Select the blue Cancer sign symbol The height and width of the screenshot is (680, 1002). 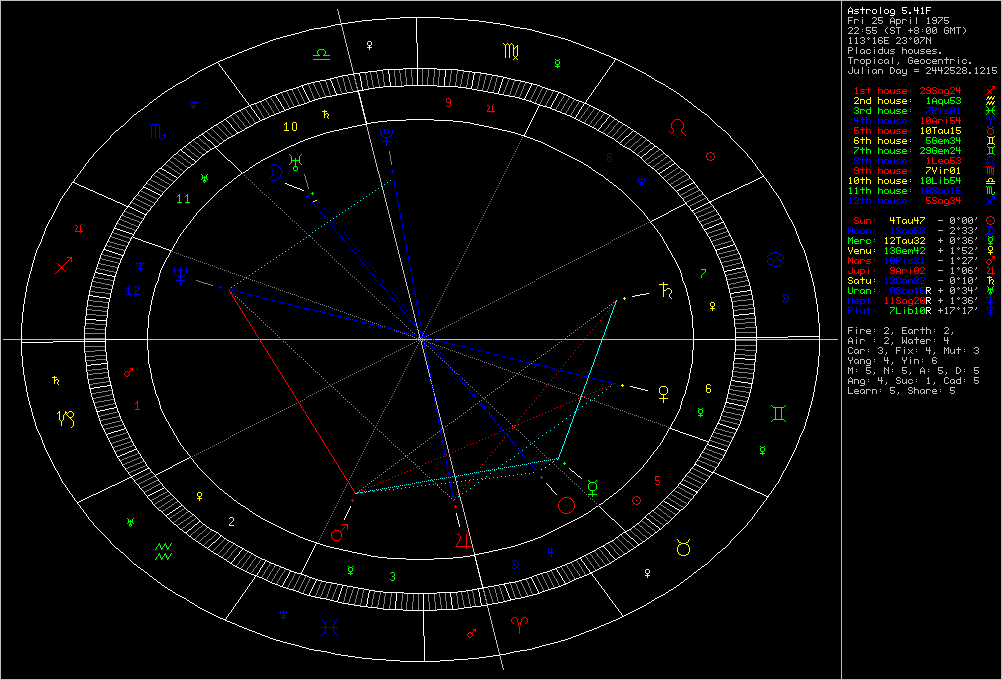pos(774,261)
